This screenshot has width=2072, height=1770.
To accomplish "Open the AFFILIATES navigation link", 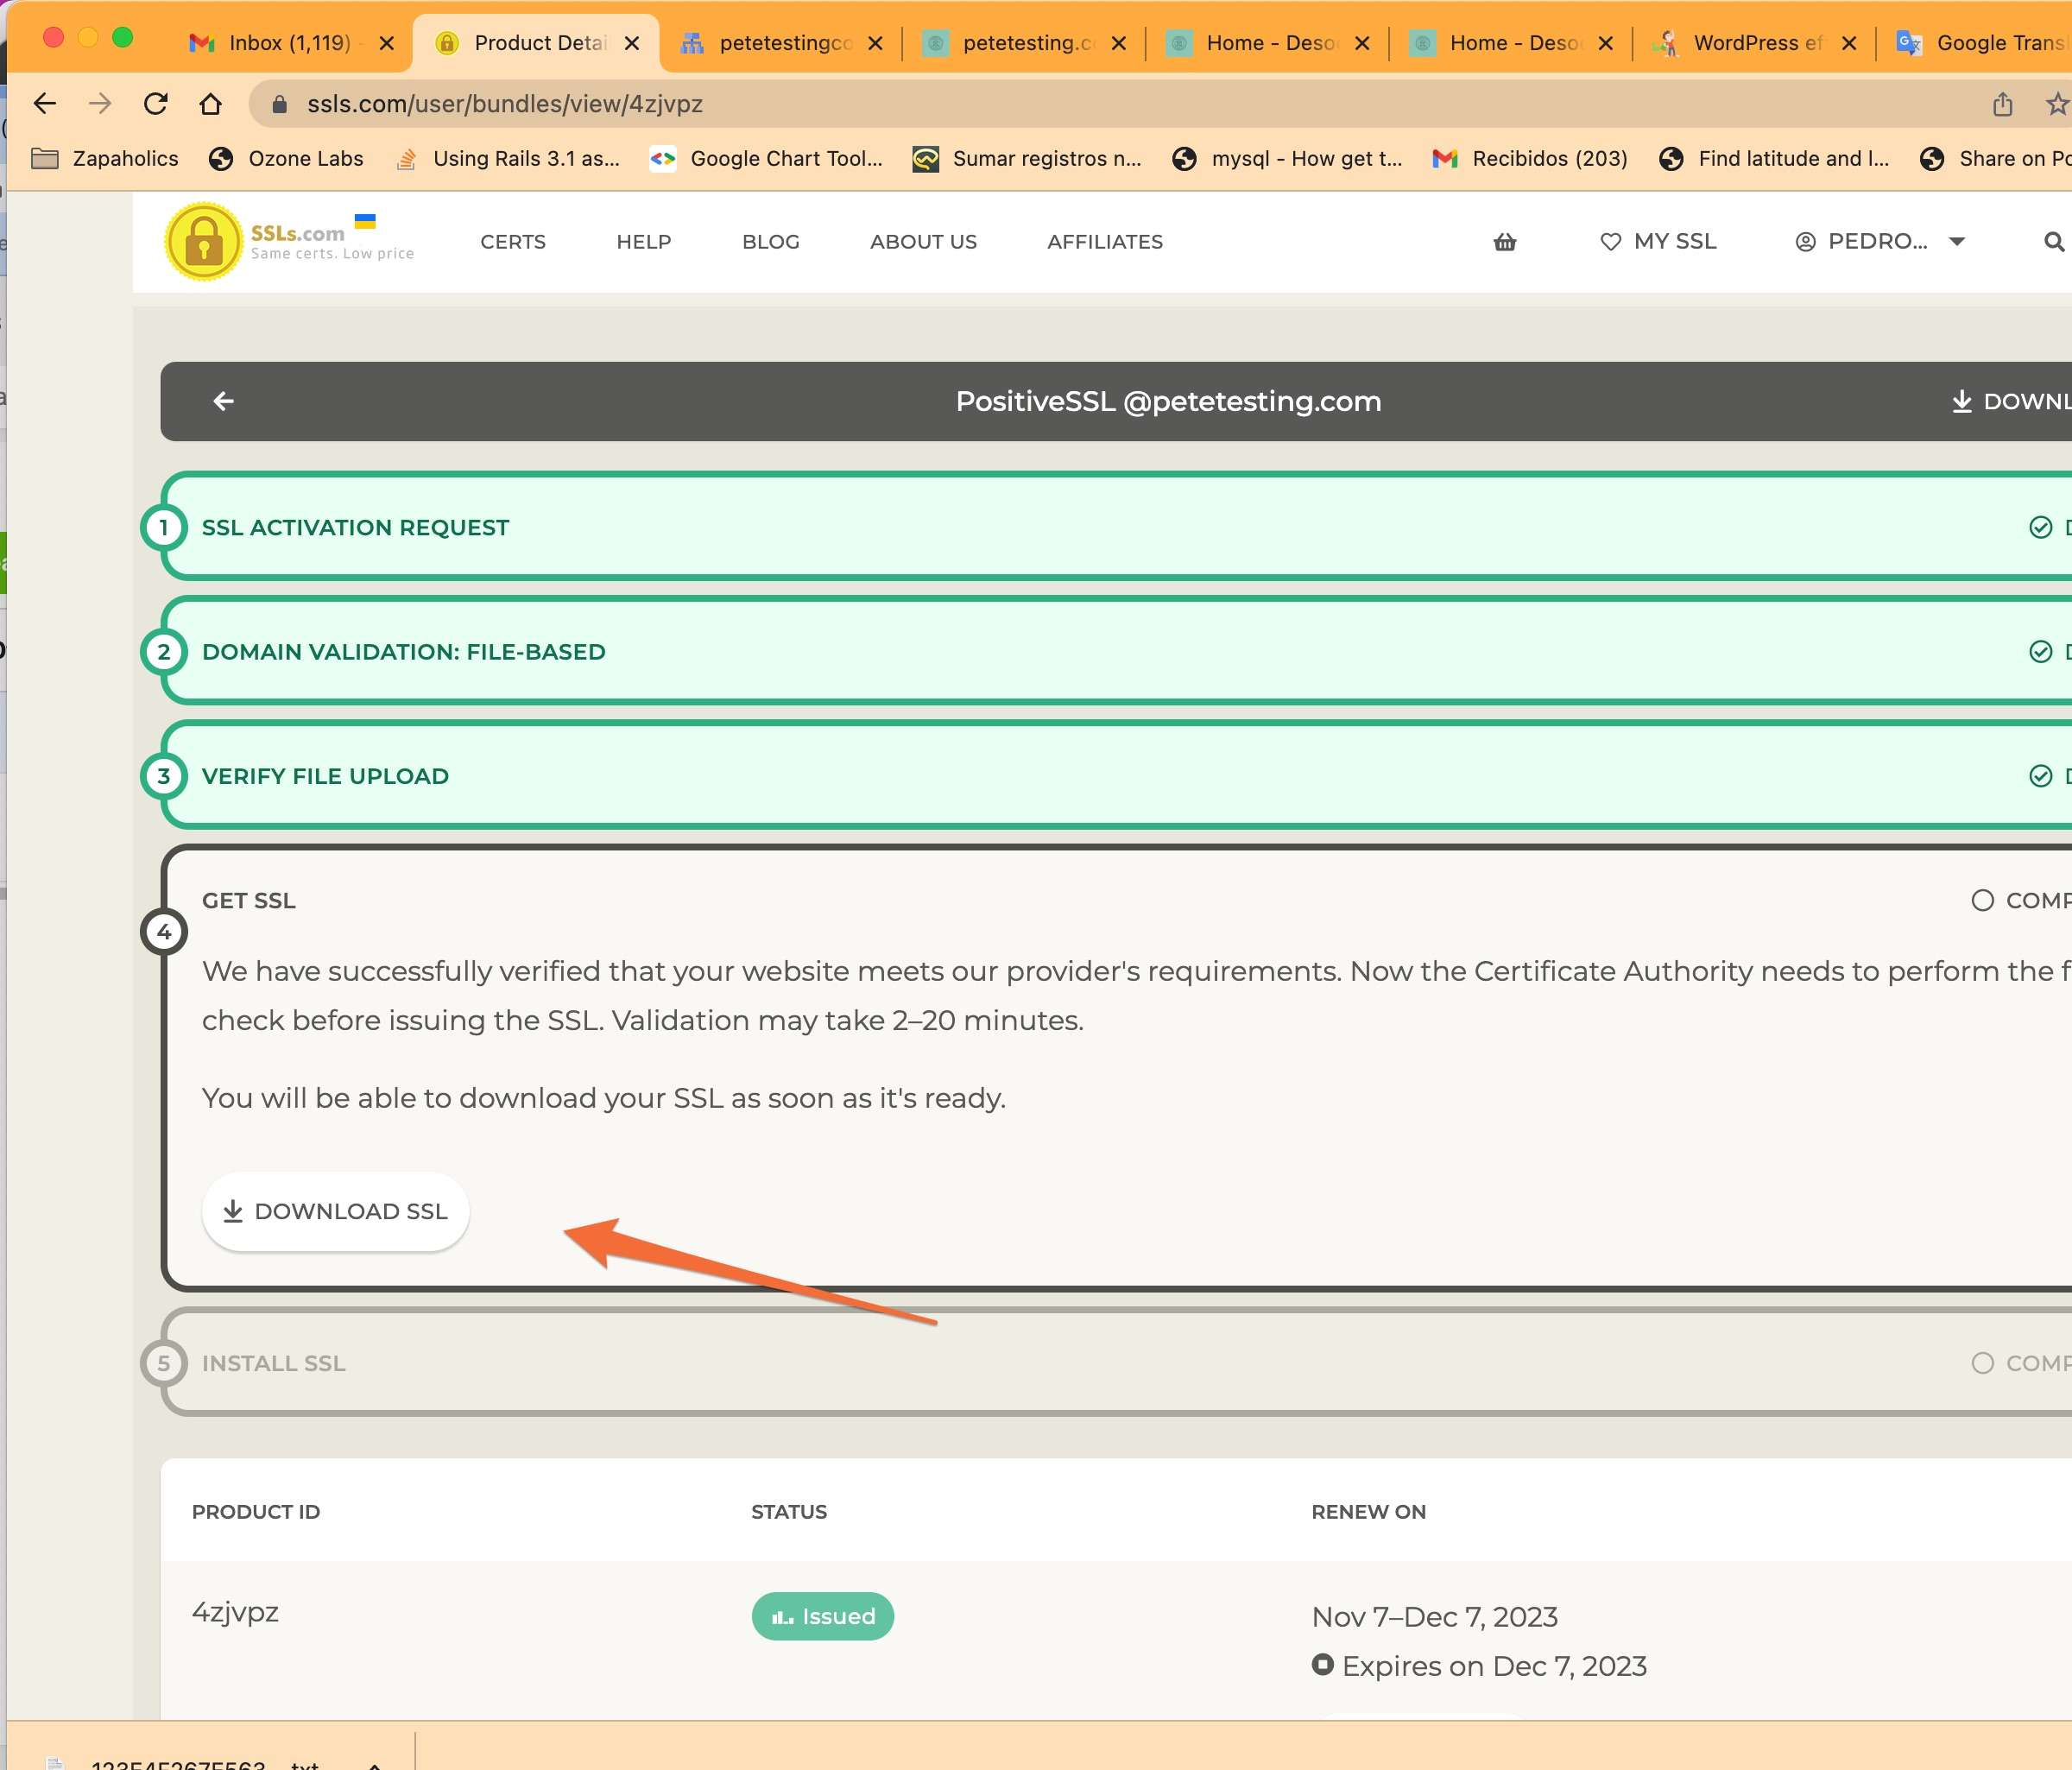I will pyautogui.click(x=1104, y=242).
